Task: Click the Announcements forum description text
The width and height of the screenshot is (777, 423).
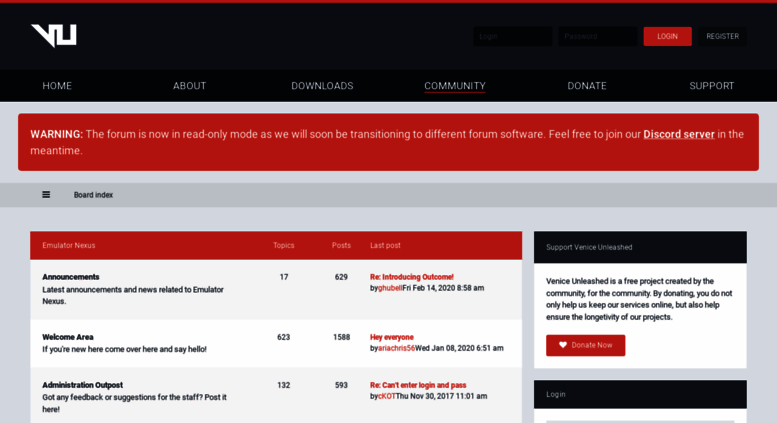Action: tap(133, 295)
